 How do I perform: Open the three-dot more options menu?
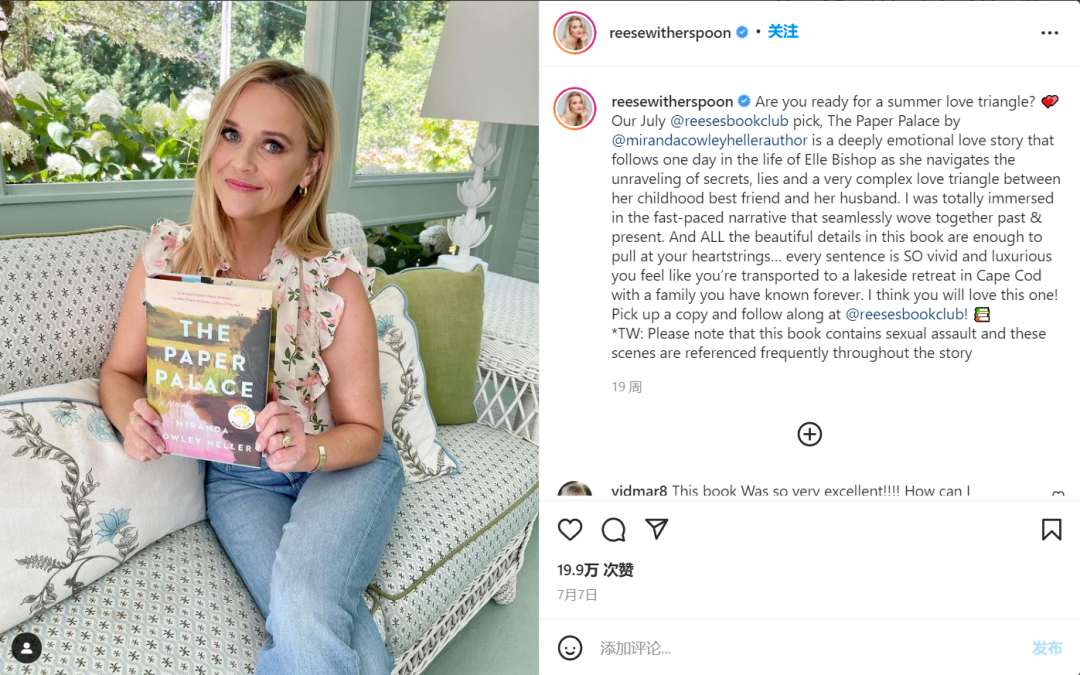[x=1050, y=33]
